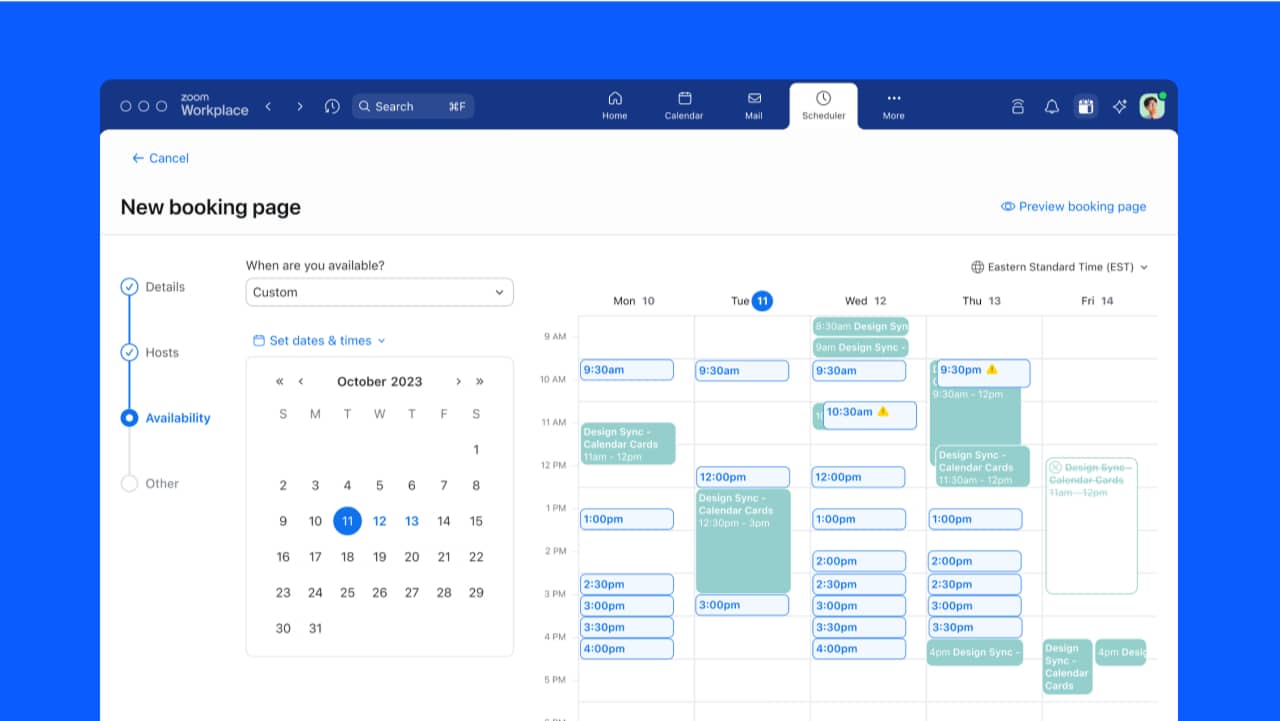
Task: Expand the Custom availability dropdown
Action: tap(379, 292)
